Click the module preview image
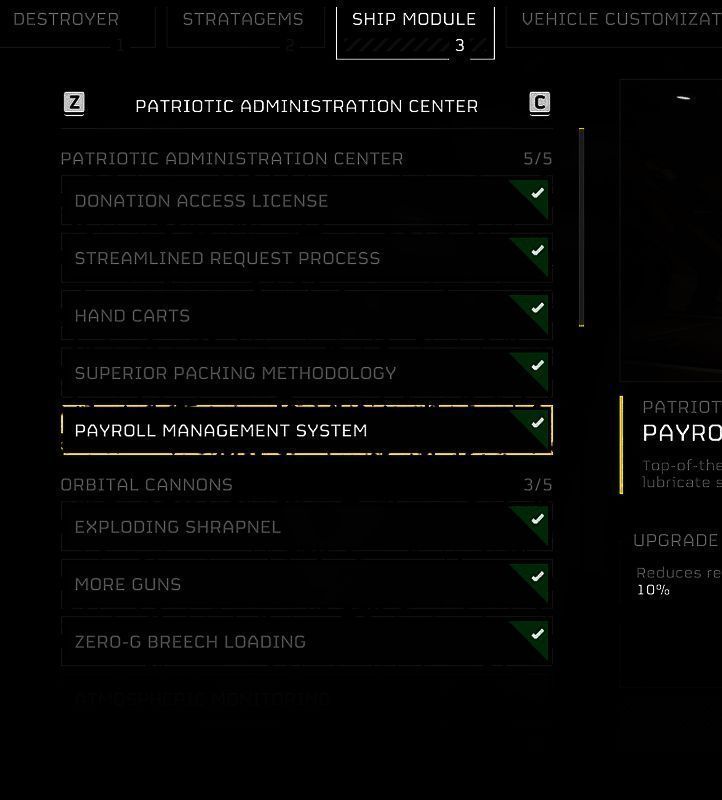 point(671,230)
